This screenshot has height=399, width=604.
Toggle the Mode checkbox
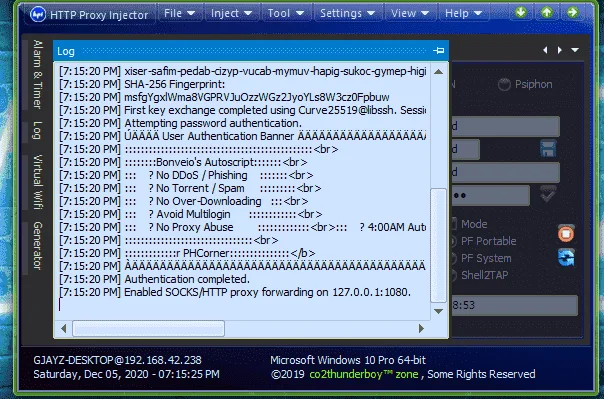(454, 224)
